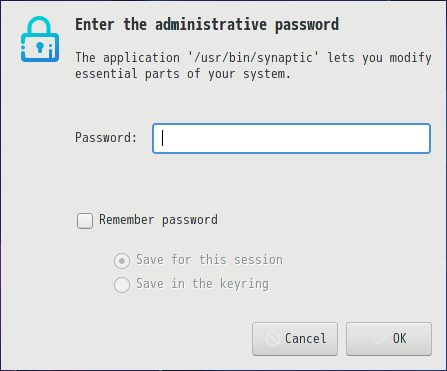Click the prohibition icon on Cancel
Image resolution: width=447 pixels, height=371 pixels.
click(x=273, y=339)
